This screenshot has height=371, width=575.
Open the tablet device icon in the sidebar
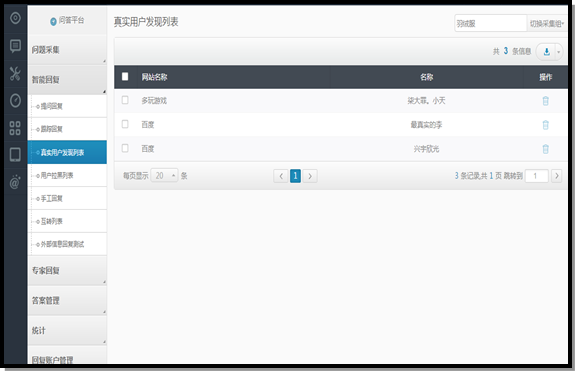point(15,154)
